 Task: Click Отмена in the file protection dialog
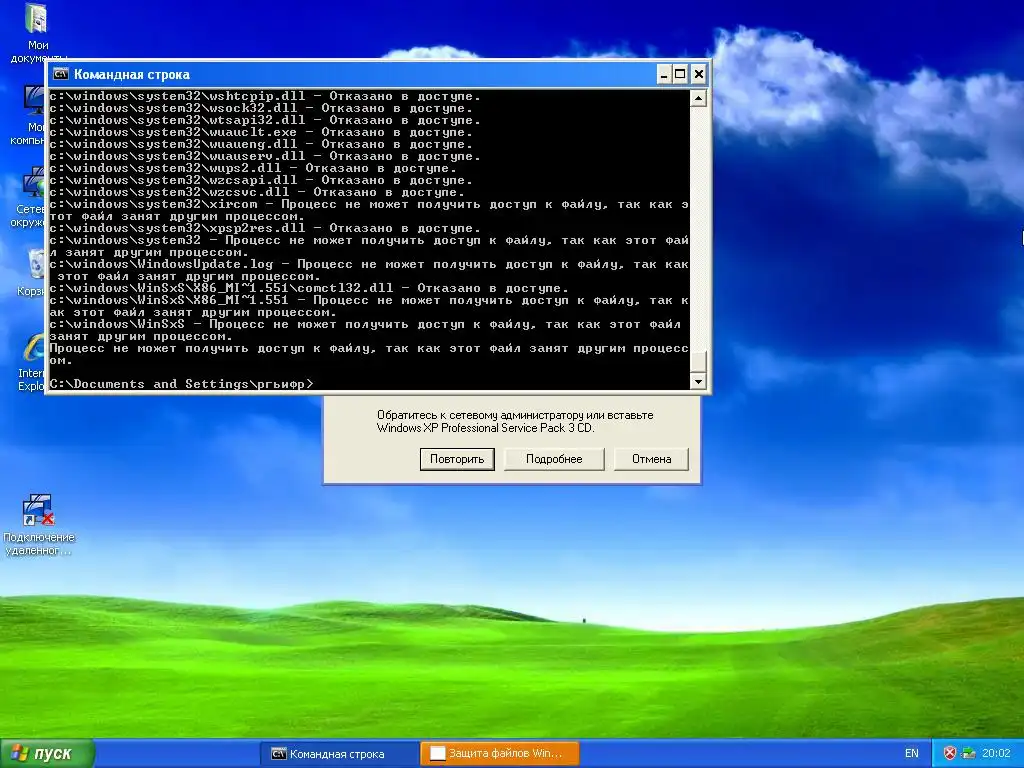click(651, 459)
